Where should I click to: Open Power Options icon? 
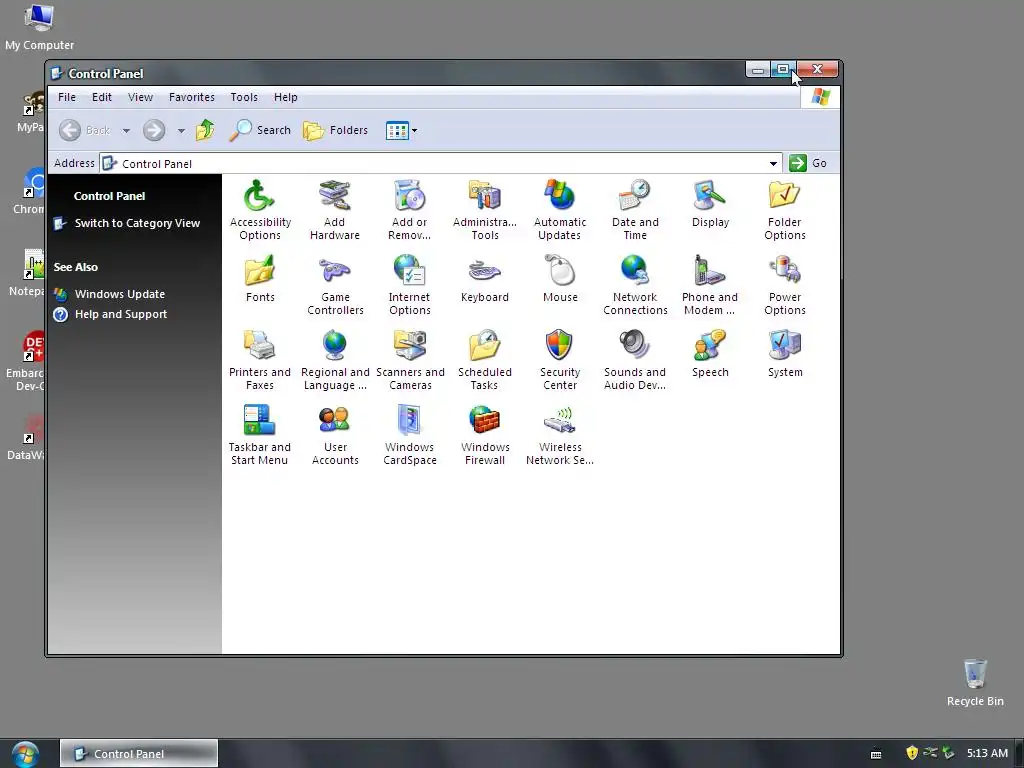784,285
